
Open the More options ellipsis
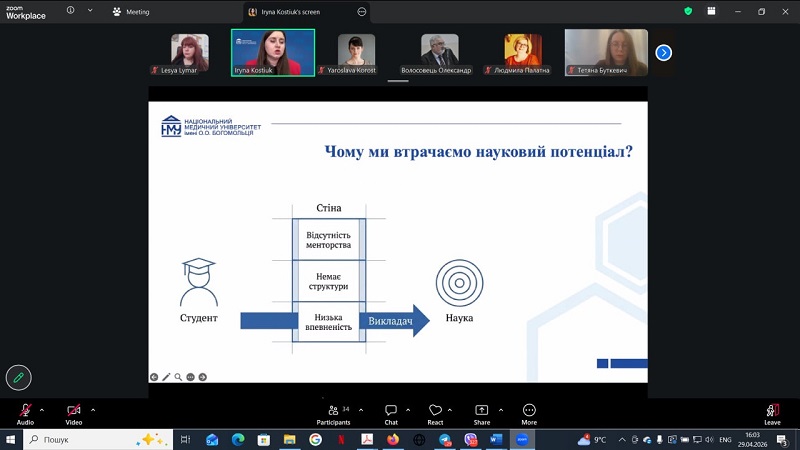click(529, 414)
